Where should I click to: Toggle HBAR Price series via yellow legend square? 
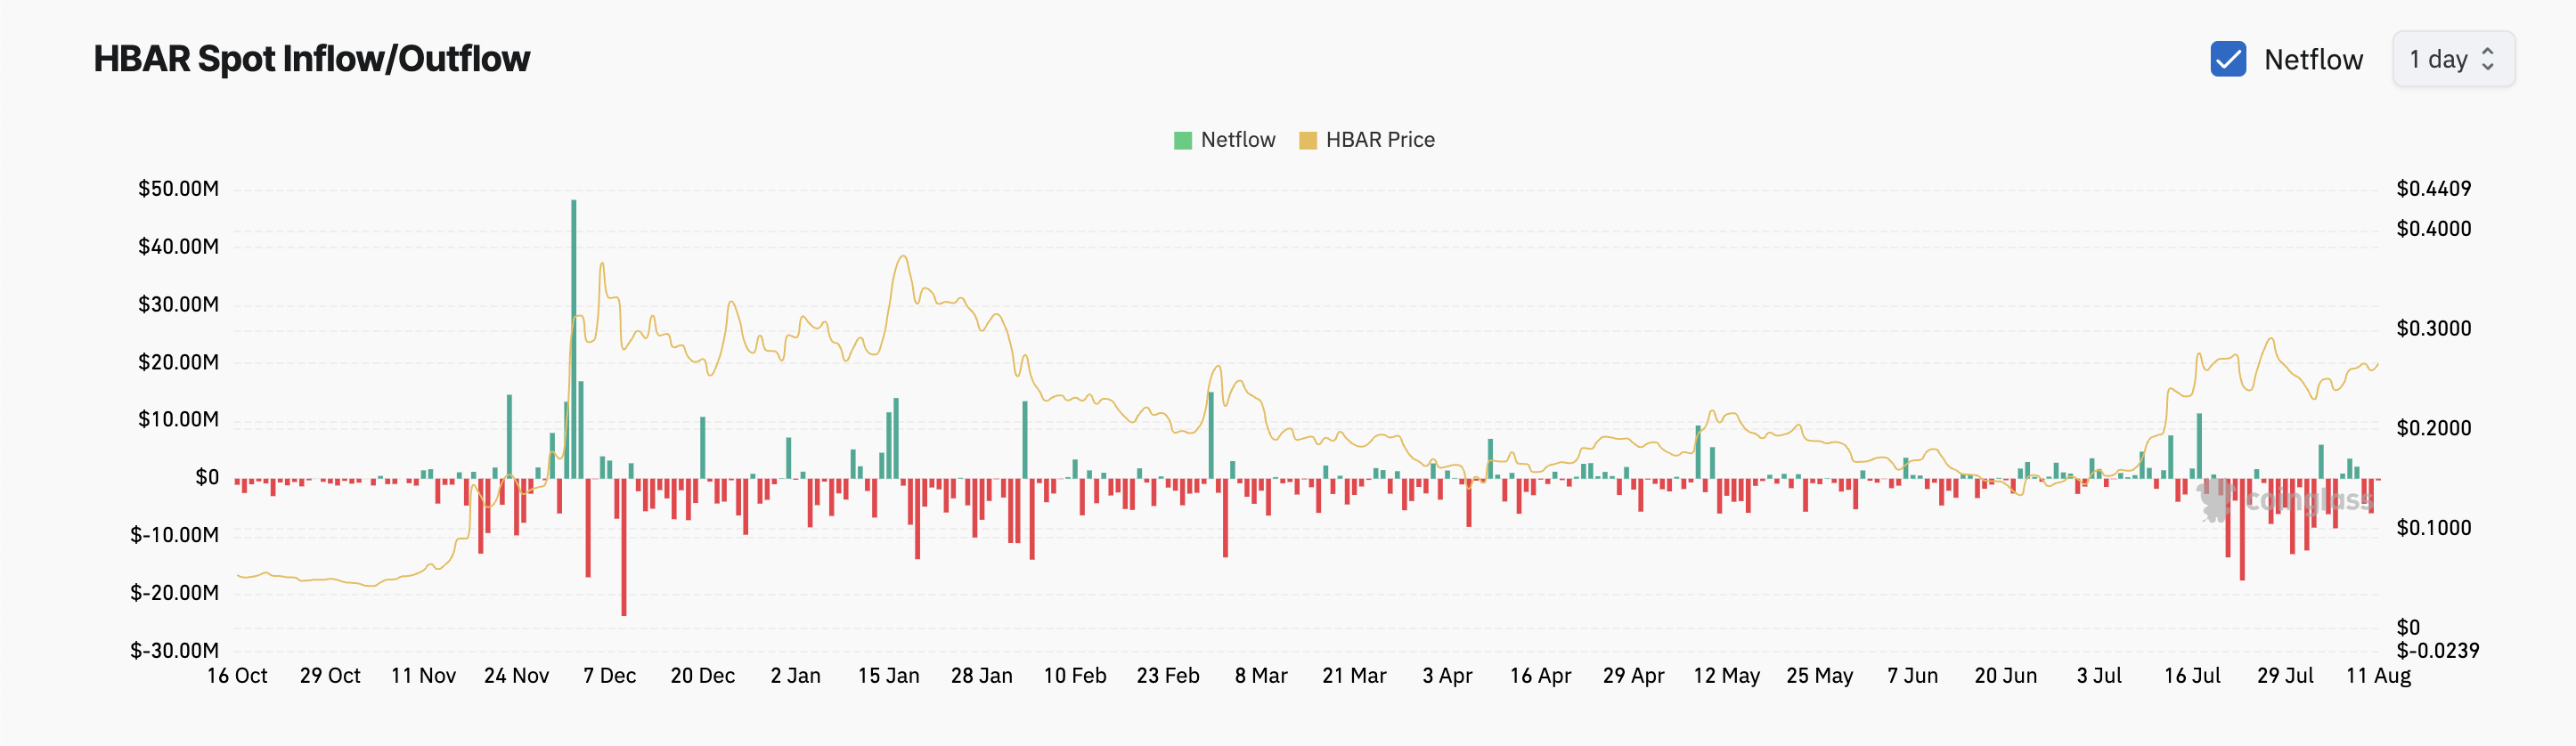pyautogui.click(x=1307, y=140)
